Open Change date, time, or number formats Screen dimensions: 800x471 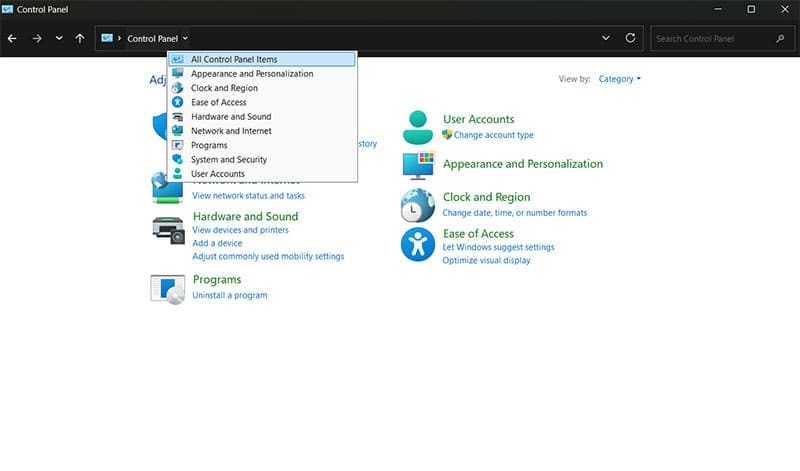click(x=515, y=213)
